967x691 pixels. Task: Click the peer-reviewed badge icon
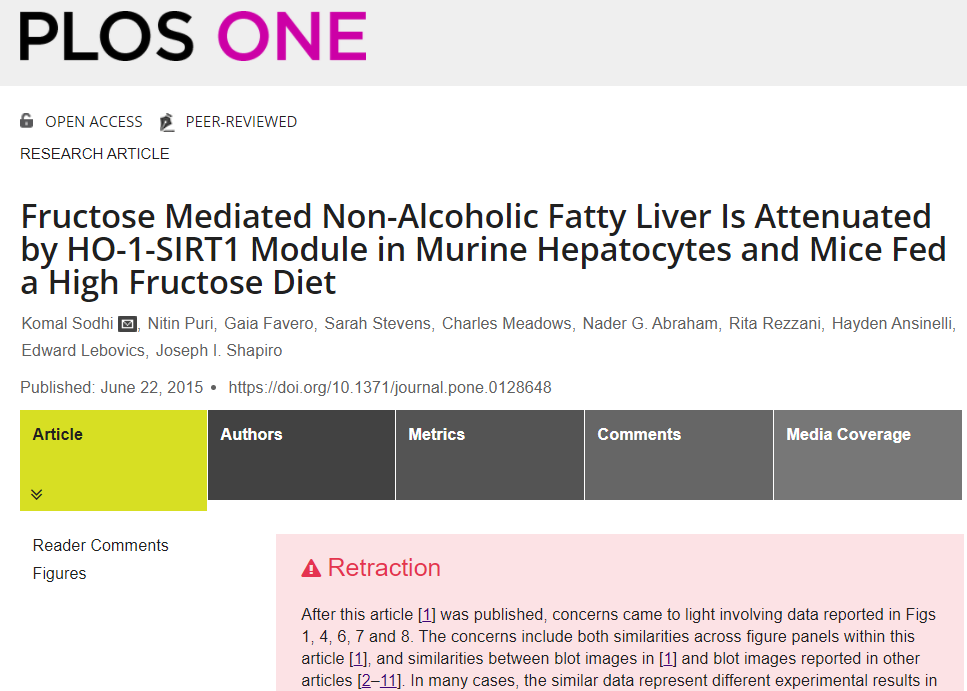coord(166,122)
